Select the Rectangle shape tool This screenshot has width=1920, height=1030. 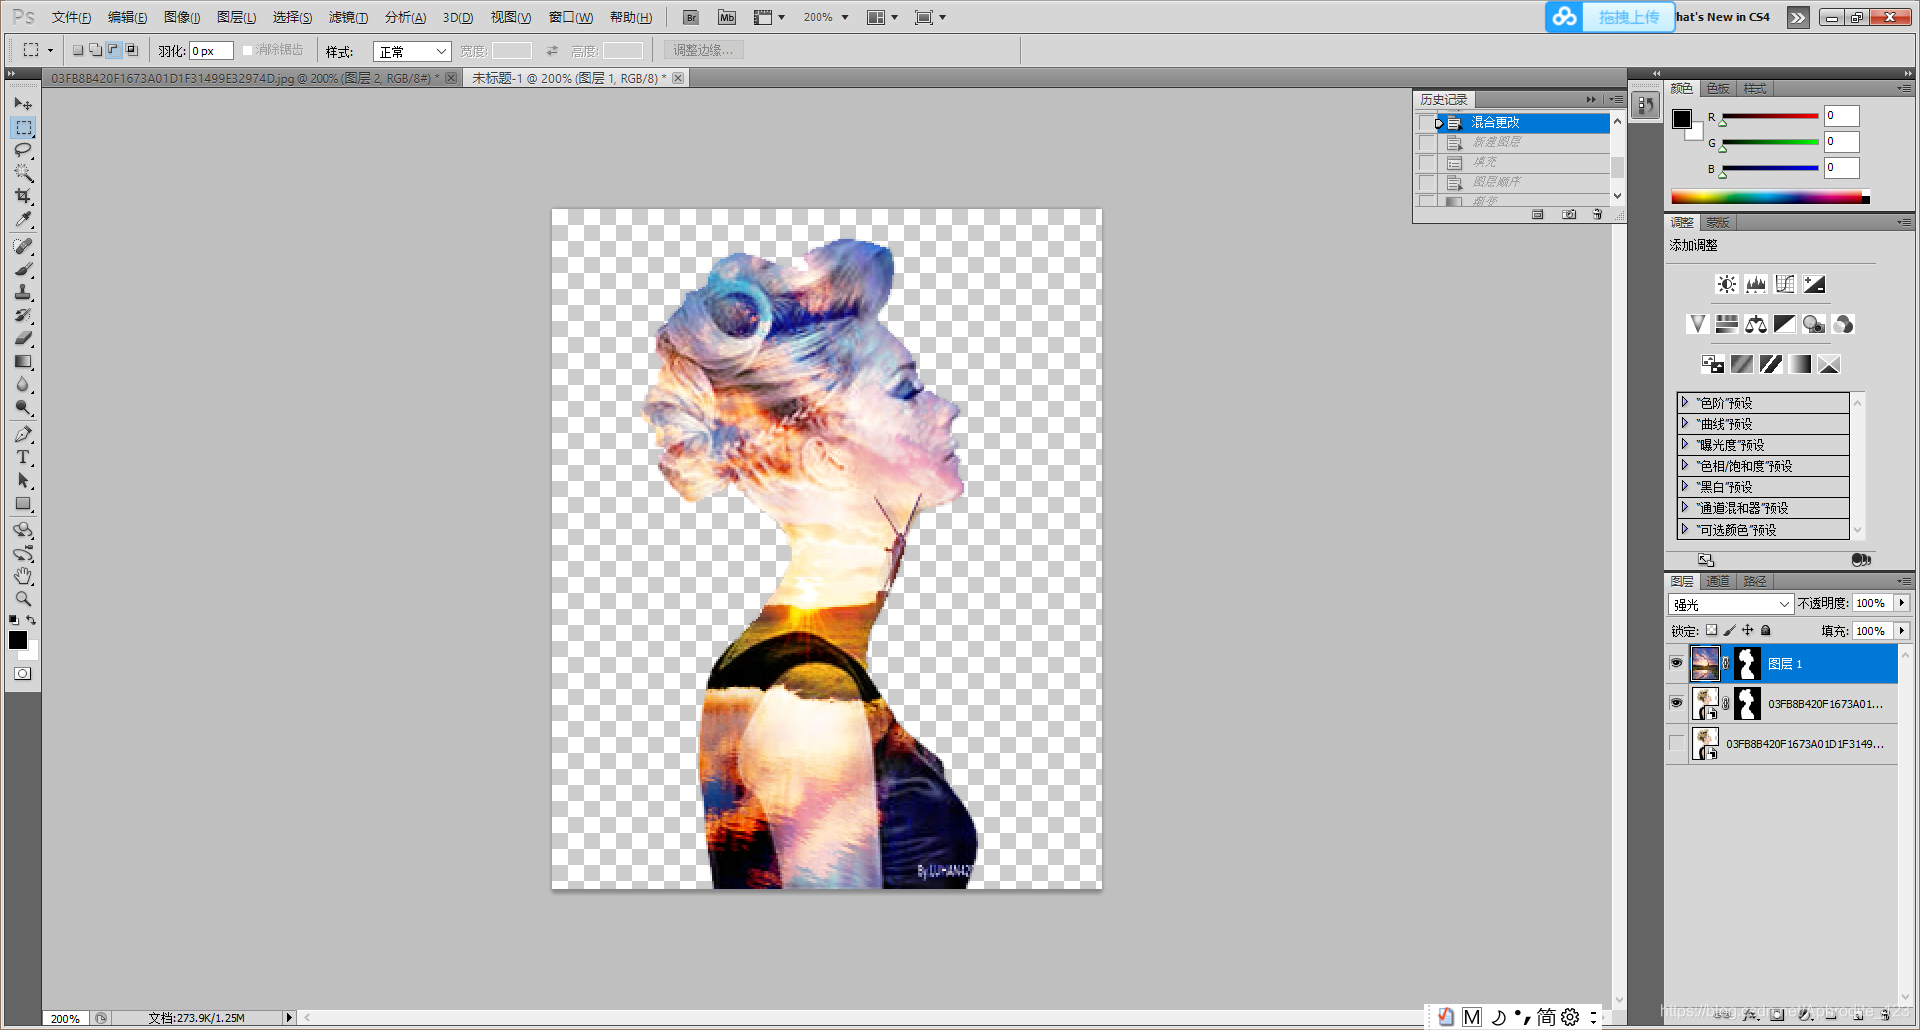[23, 503]
